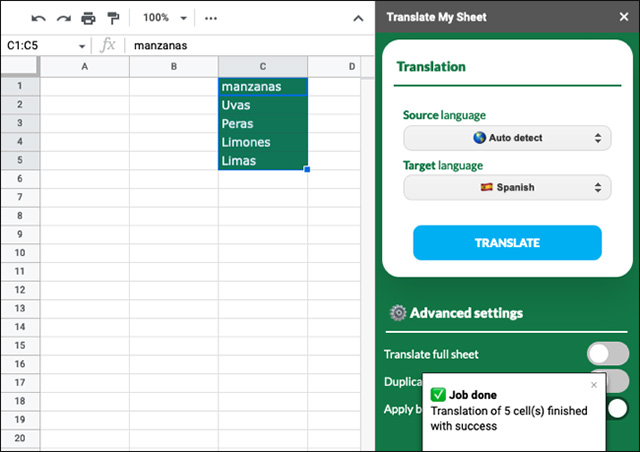
Task: Expand the C1:C5 name box dropdown
Action: click(x=82, y=46)
